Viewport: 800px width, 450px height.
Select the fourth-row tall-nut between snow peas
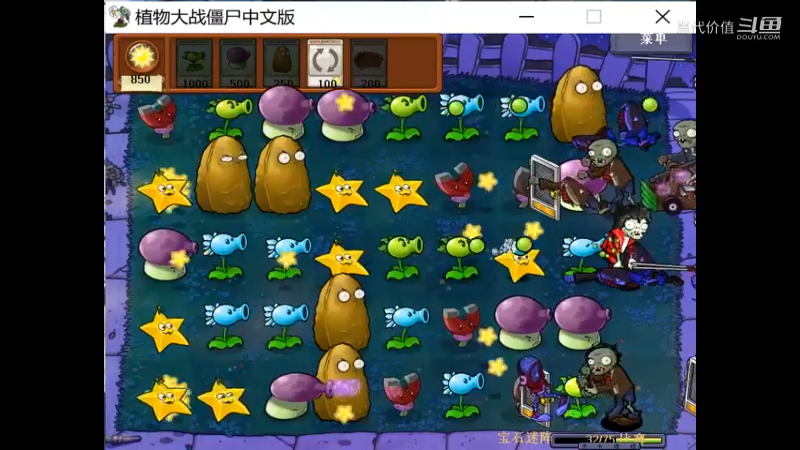(x=342, y=312)
